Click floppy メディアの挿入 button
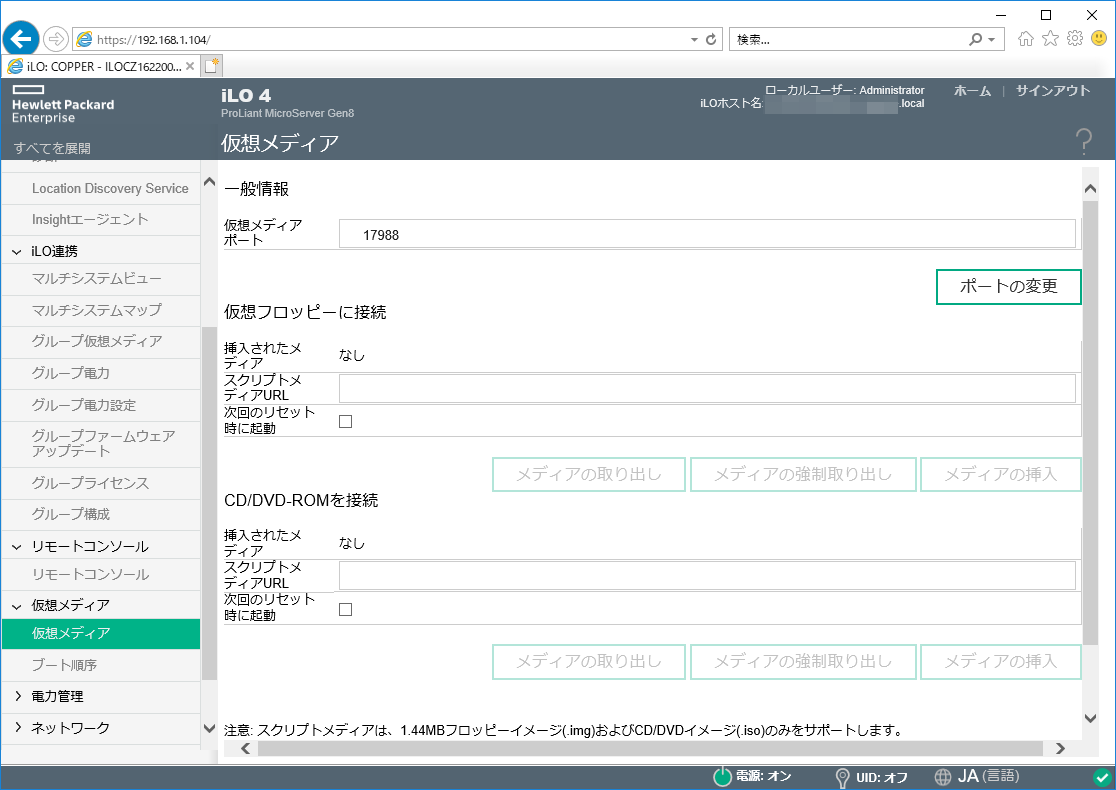 coord(1001,475)
